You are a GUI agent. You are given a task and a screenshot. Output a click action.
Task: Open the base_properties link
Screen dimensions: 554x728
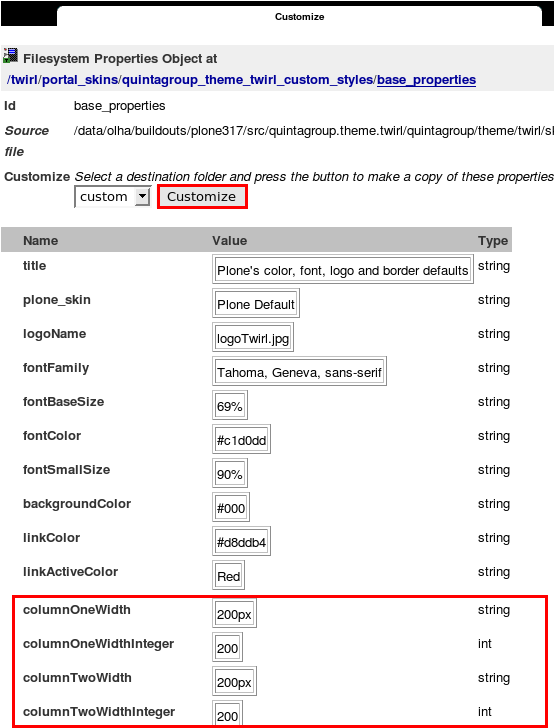426,80
